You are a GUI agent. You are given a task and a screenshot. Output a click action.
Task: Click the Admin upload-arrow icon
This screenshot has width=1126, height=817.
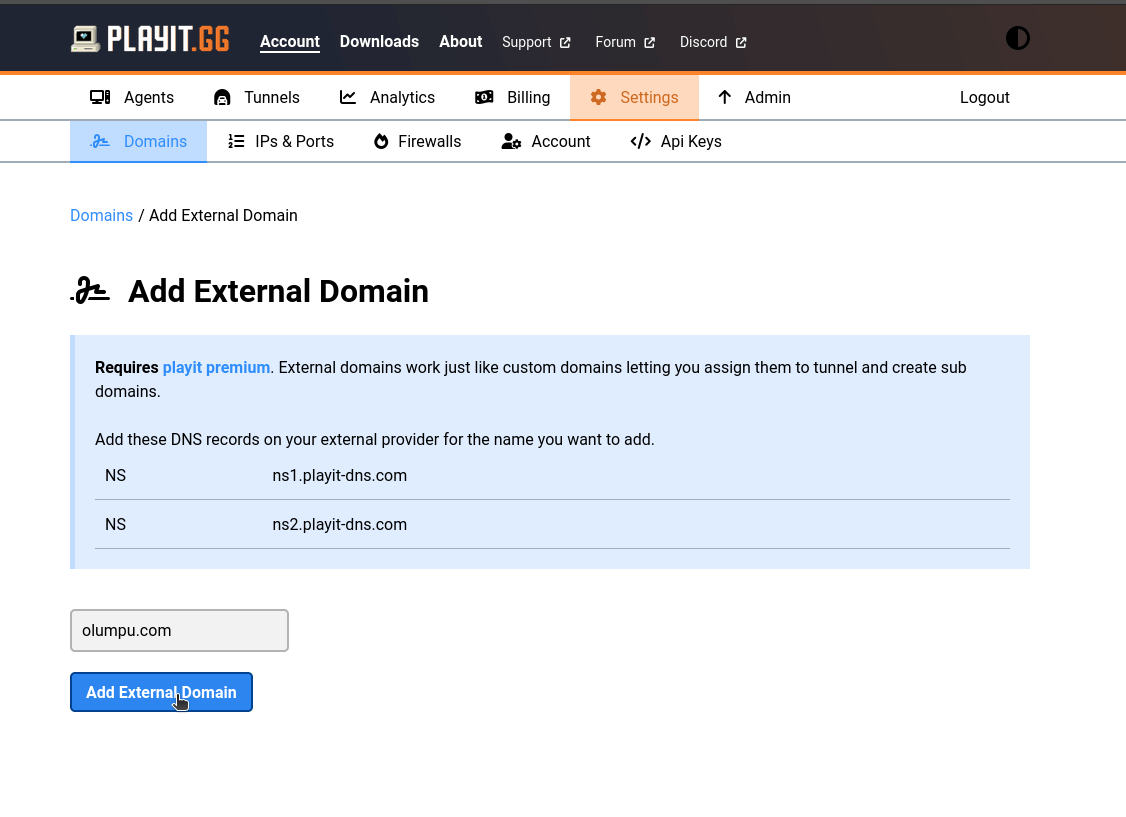tap(724, 97)
